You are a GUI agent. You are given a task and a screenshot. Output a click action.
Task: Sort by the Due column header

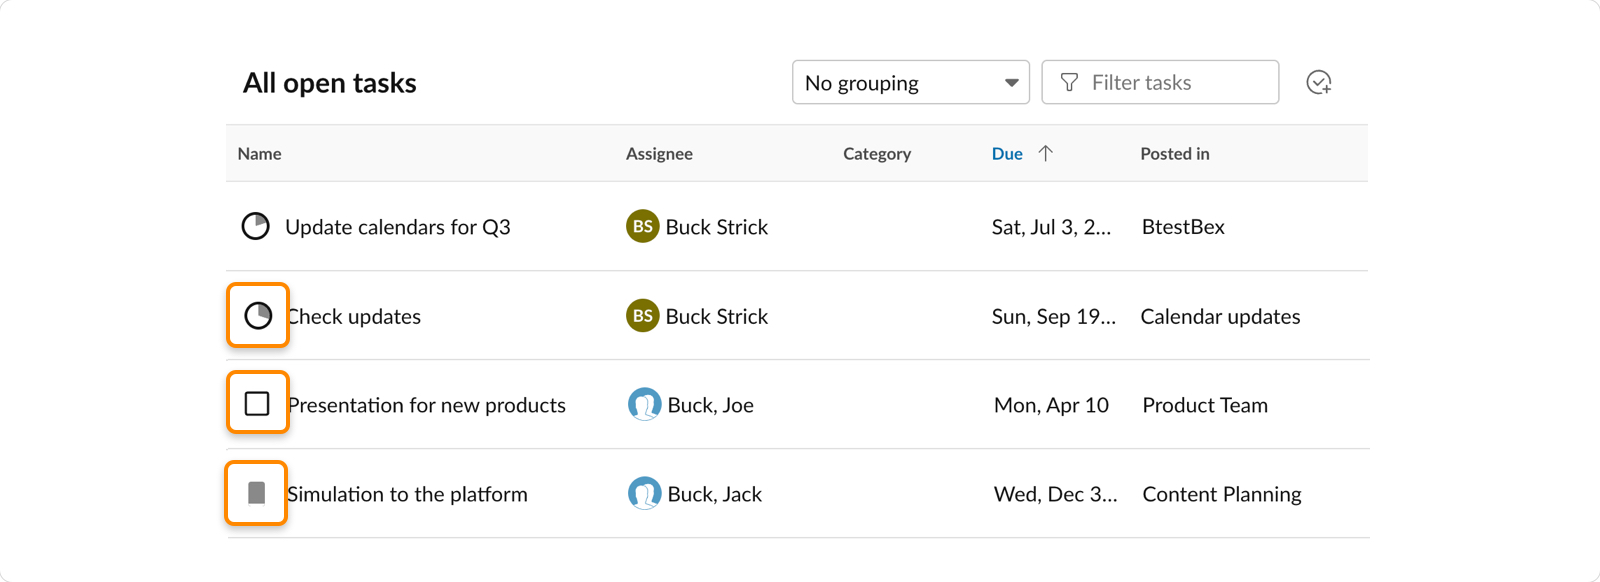point(1007,153)
